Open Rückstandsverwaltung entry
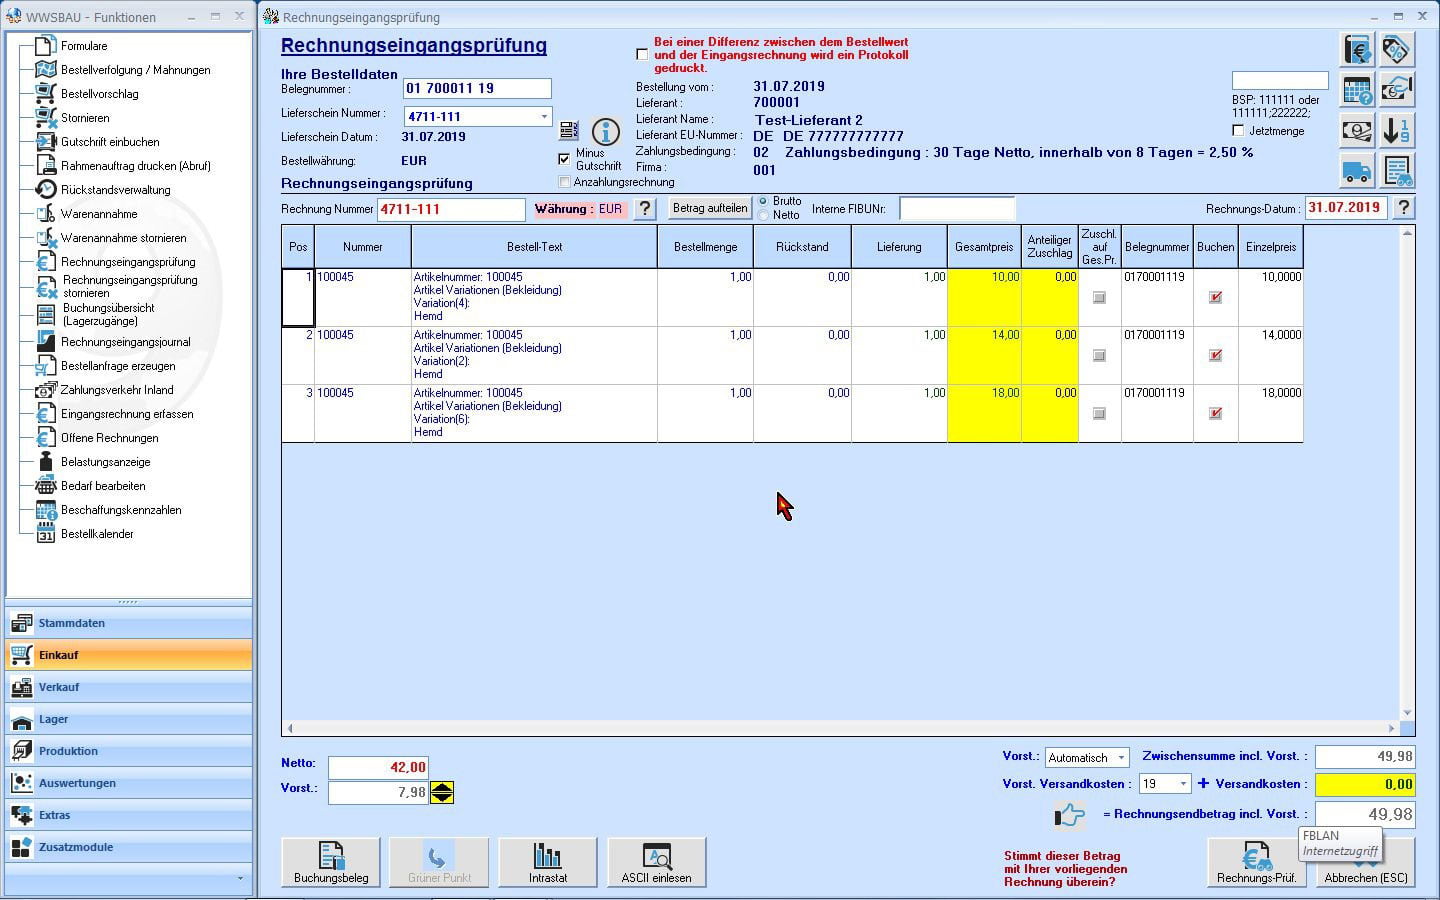The image size is (1440, 900). (x=115, y=190)
